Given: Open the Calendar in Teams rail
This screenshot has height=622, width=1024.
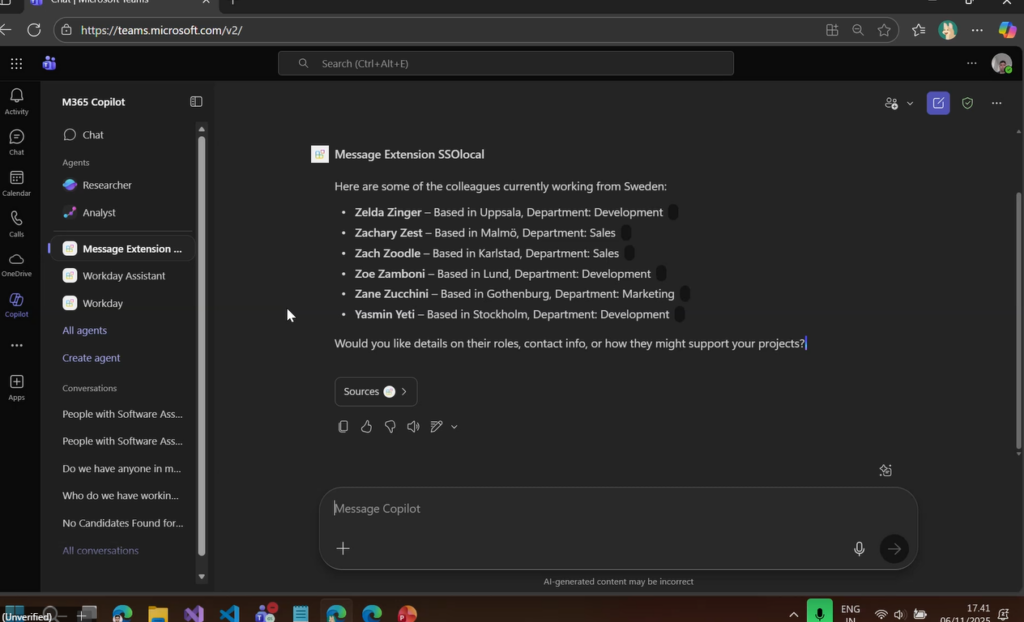Looking at the screenshot, I should (x=16, y=184).
